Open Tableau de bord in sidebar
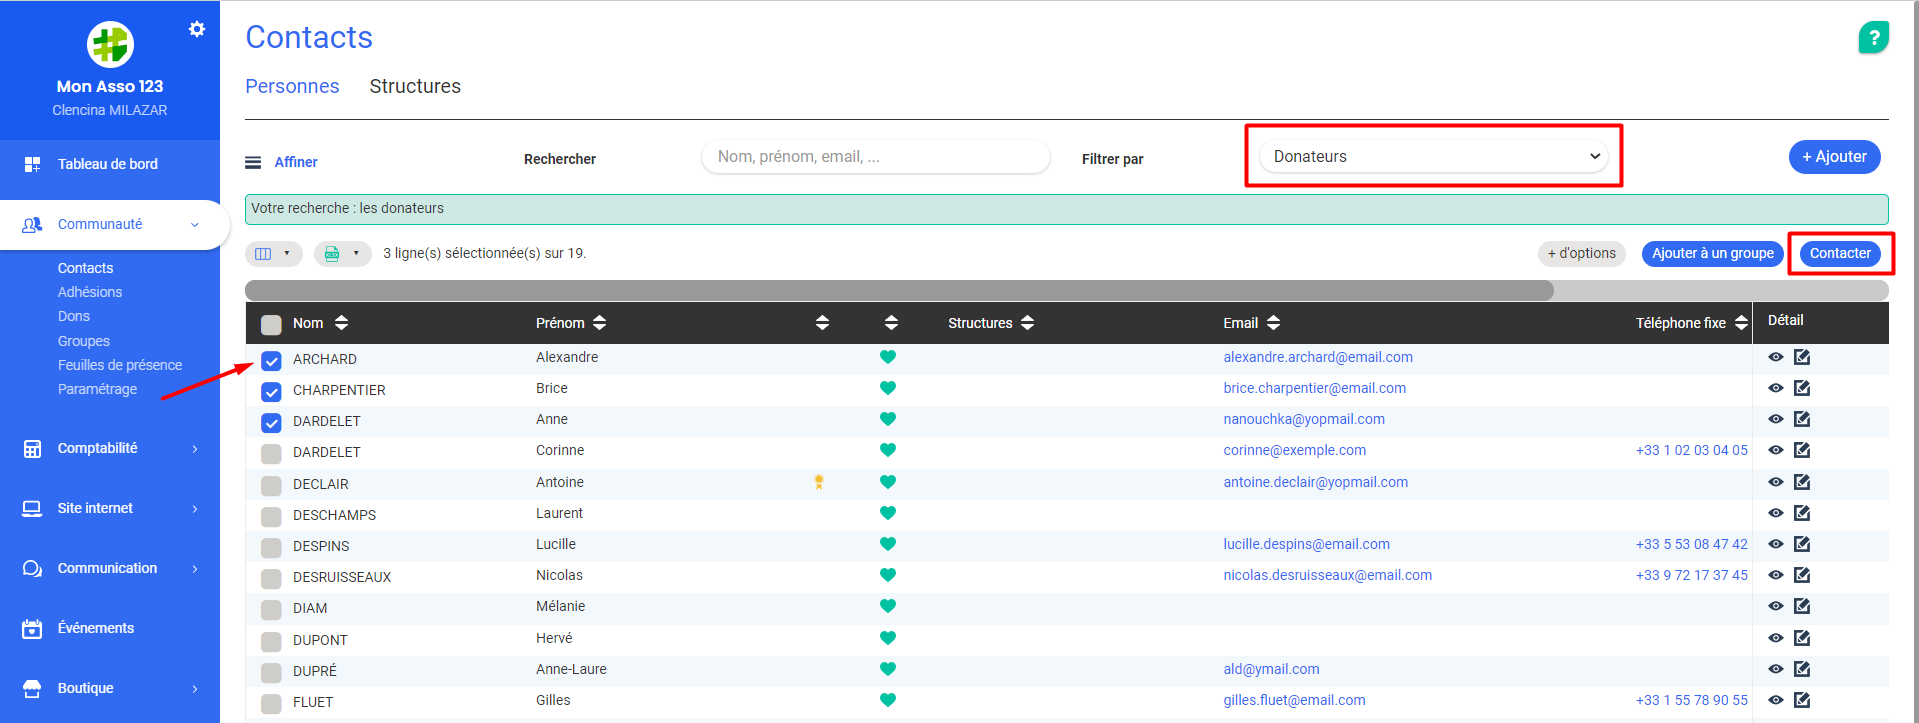This screenshot has width=1919, height=723. coord(110,164)
